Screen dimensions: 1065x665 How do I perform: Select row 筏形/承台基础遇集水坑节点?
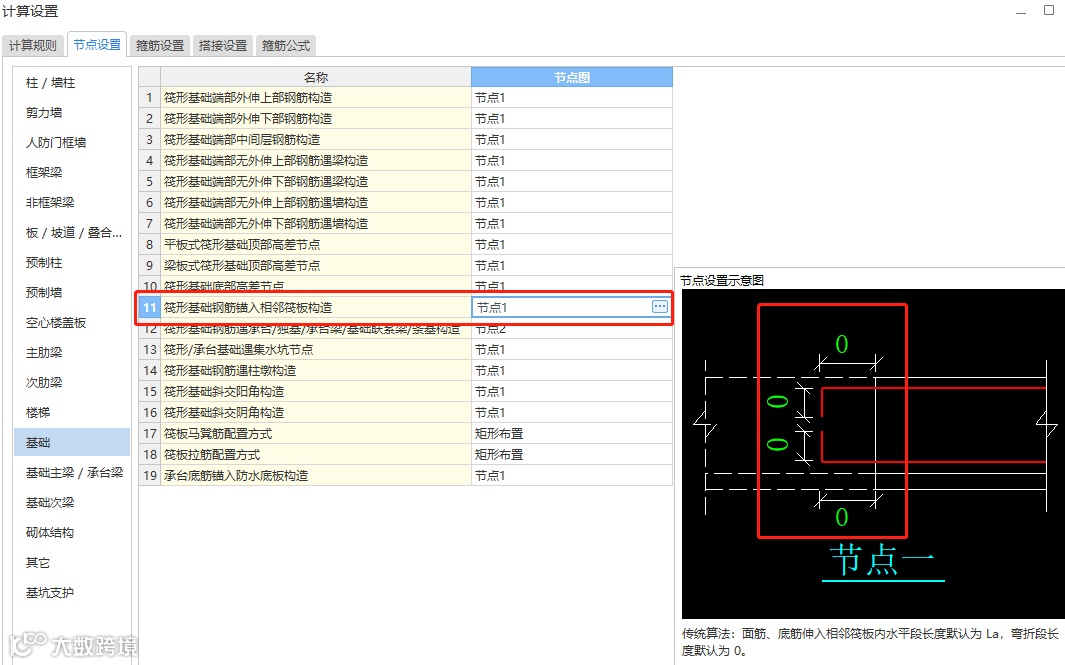pos(315,350)
